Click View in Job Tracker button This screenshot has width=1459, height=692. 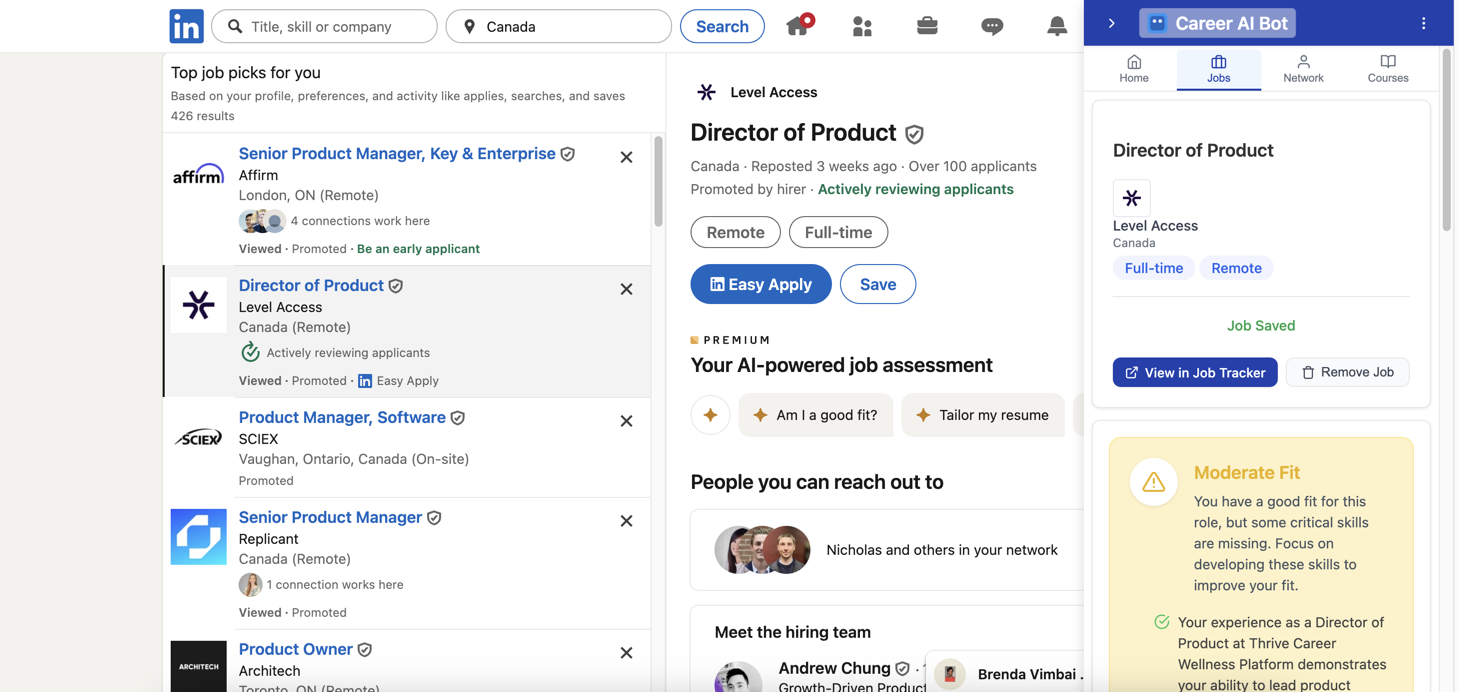1195,372
